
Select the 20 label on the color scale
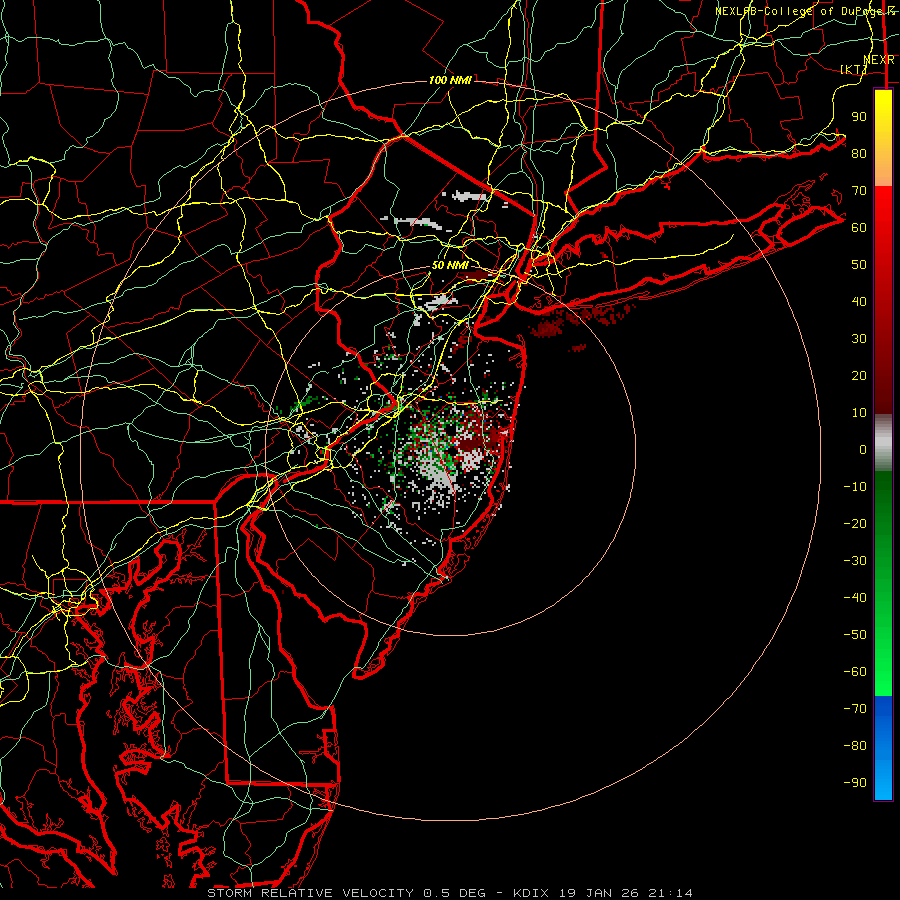pyautogui.click(x=859, y=376)
